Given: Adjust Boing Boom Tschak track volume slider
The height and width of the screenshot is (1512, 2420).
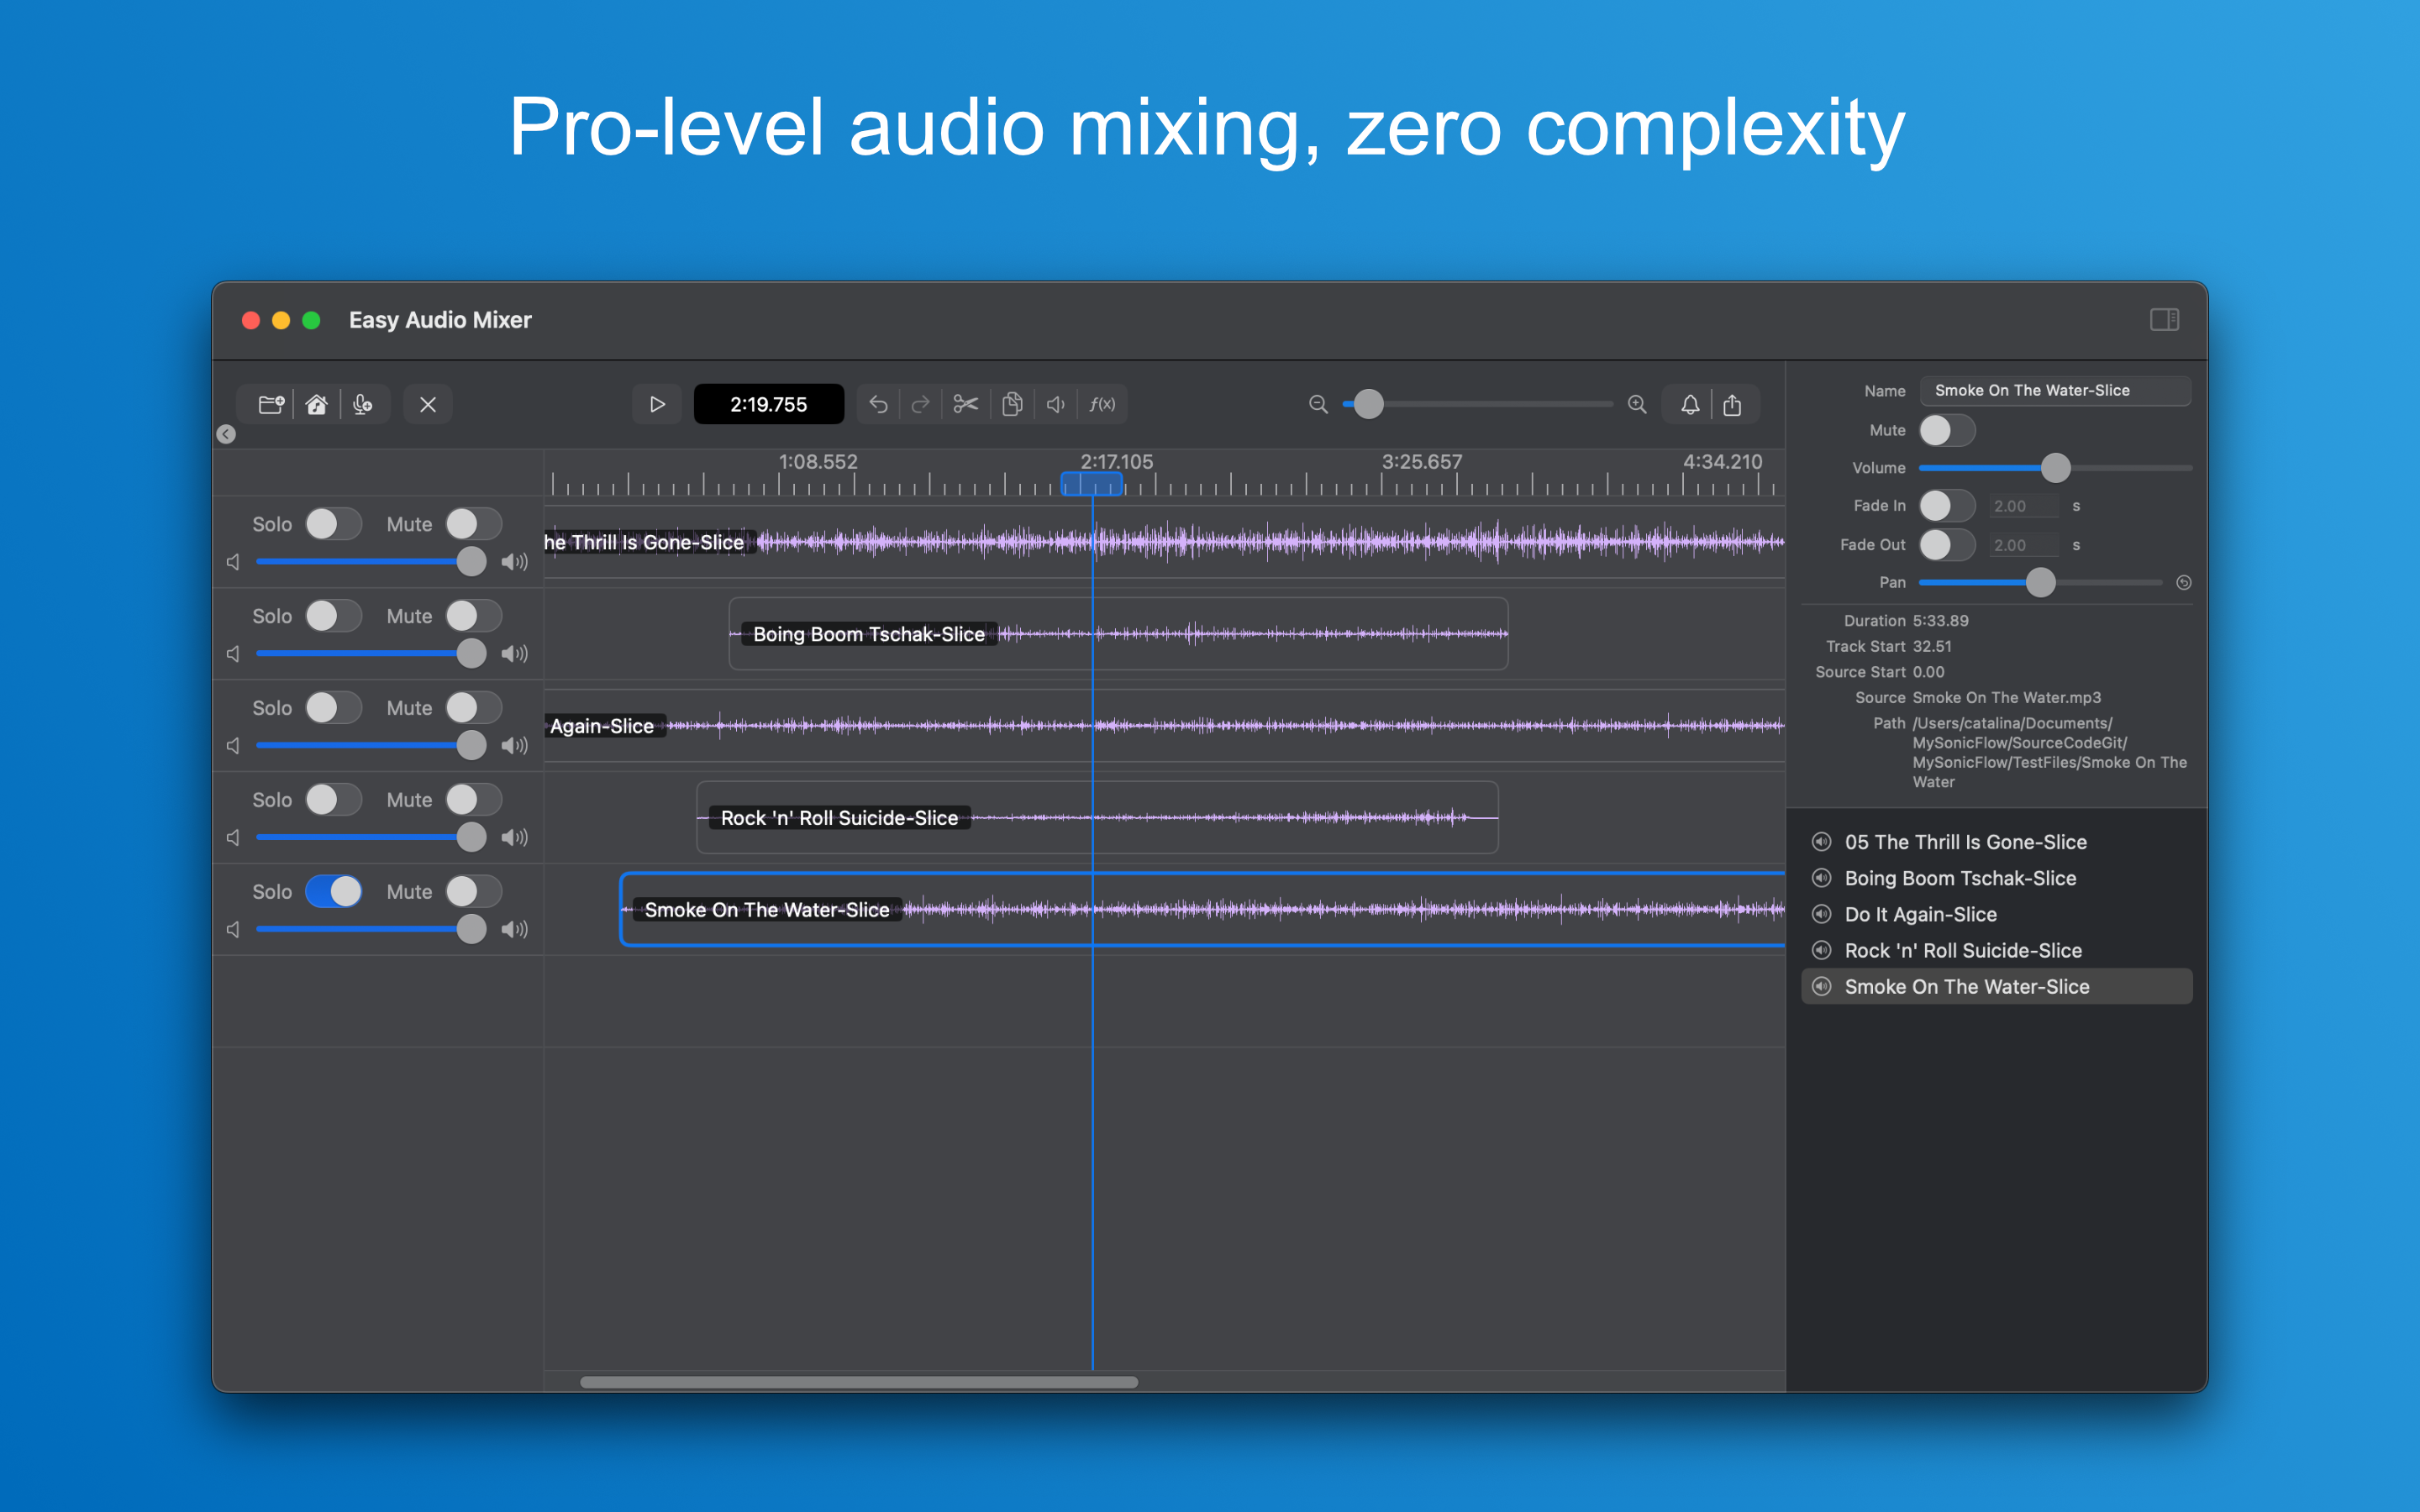Looking at the screenshot, I should (x=370, y=654).
